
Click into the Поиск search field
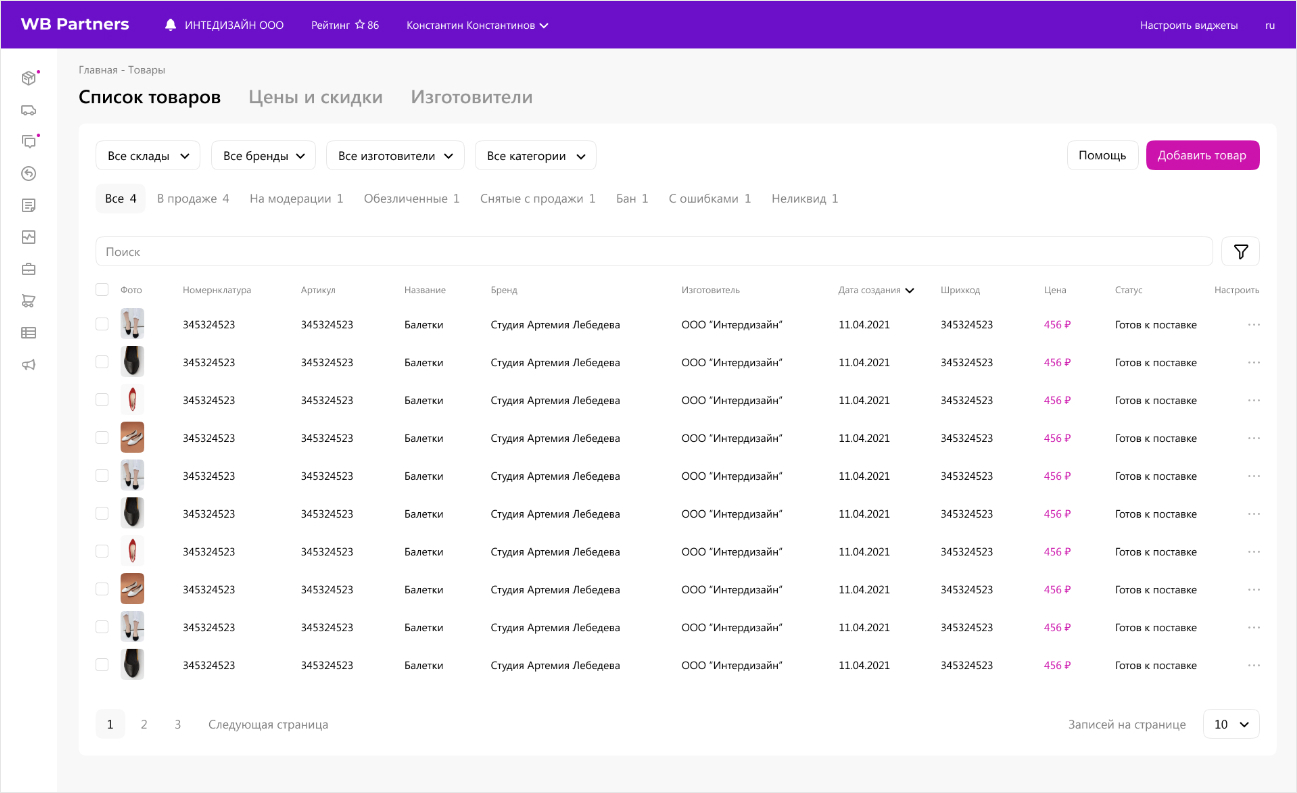(x=650, y=252)
